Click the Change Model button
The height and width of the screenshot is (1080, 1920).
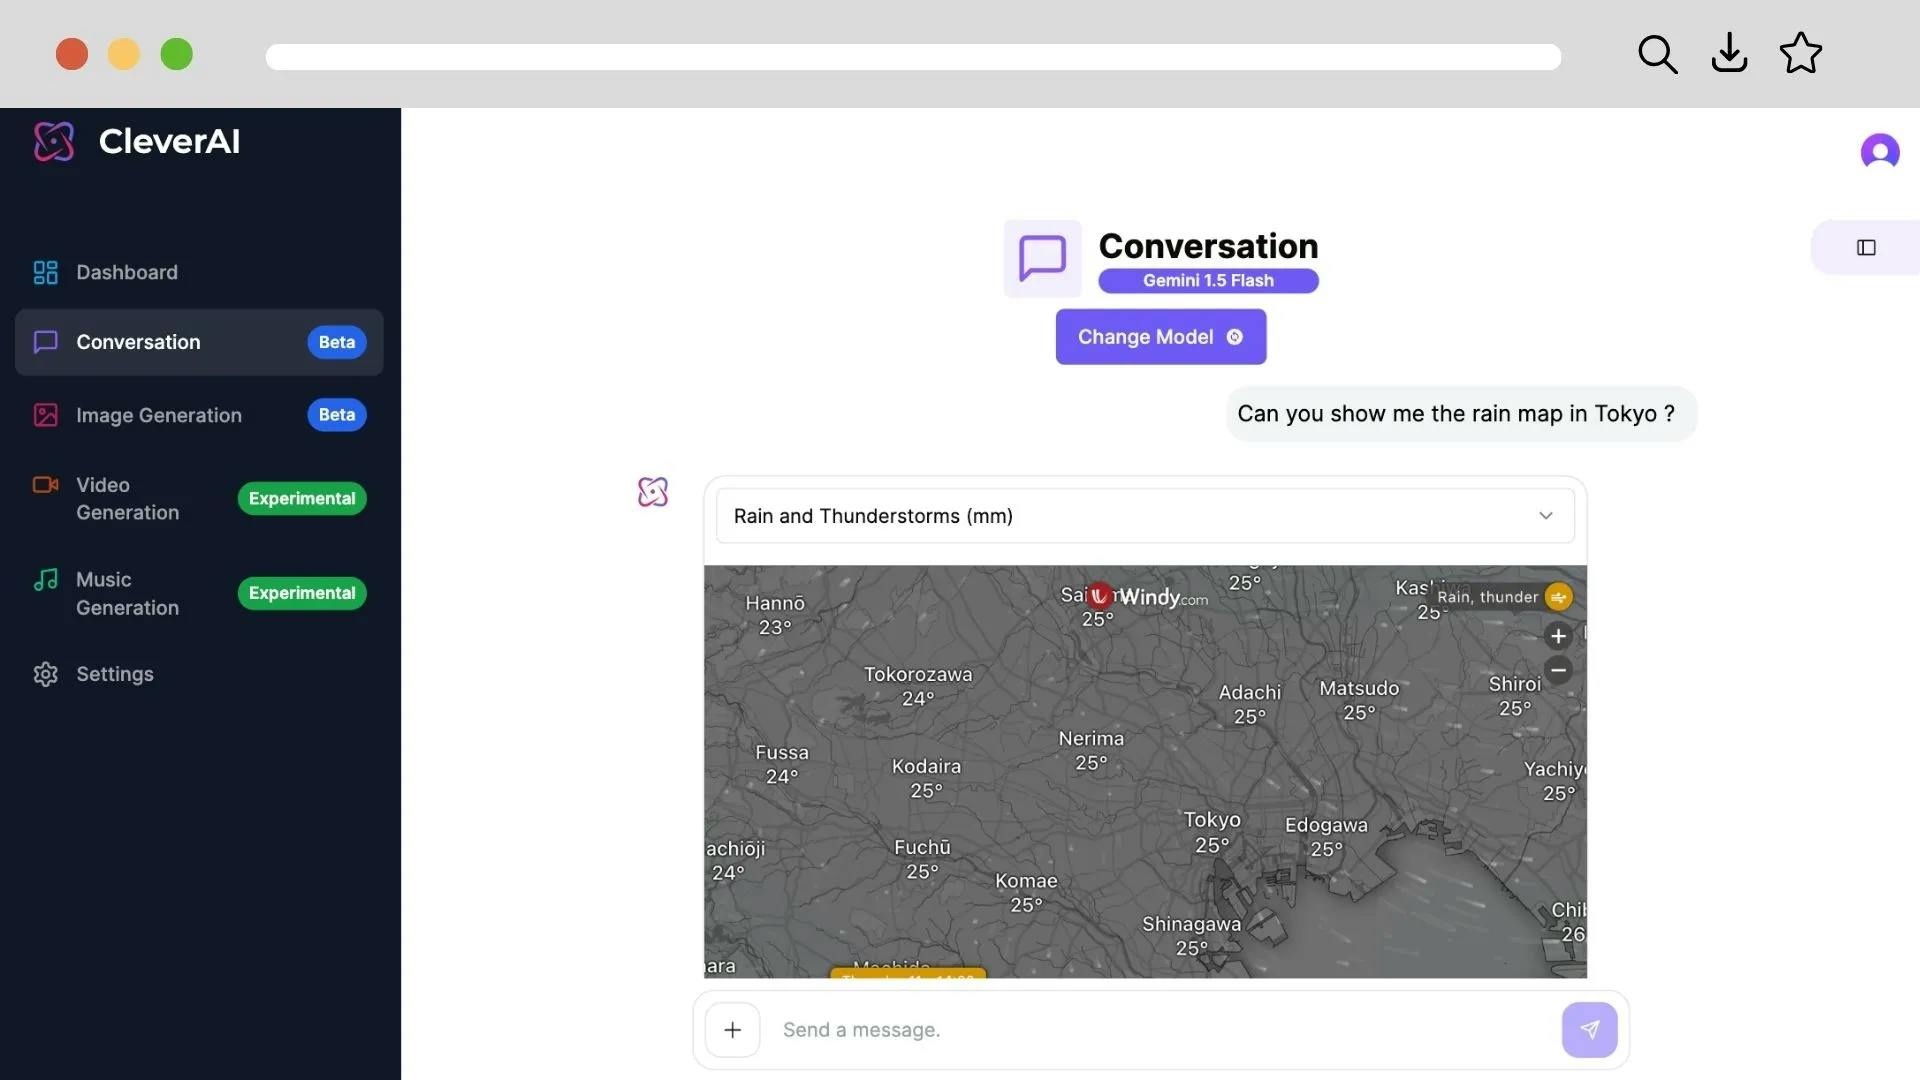pos(1161,337)
